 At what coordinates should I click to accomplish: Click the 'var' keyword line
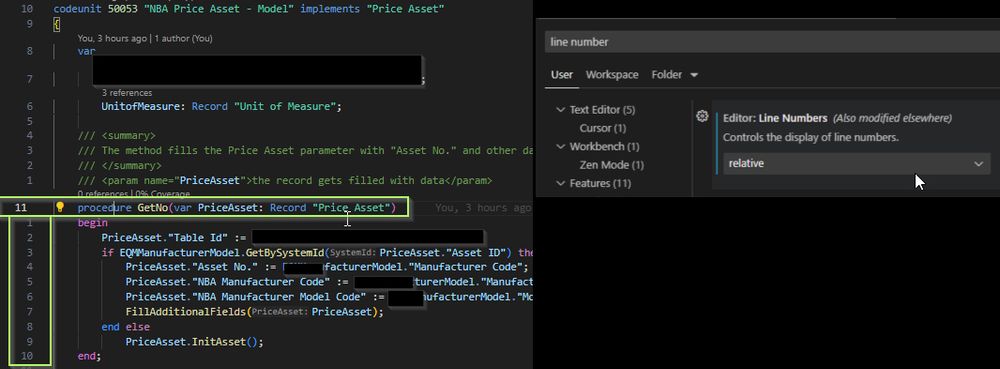point(87,51)
